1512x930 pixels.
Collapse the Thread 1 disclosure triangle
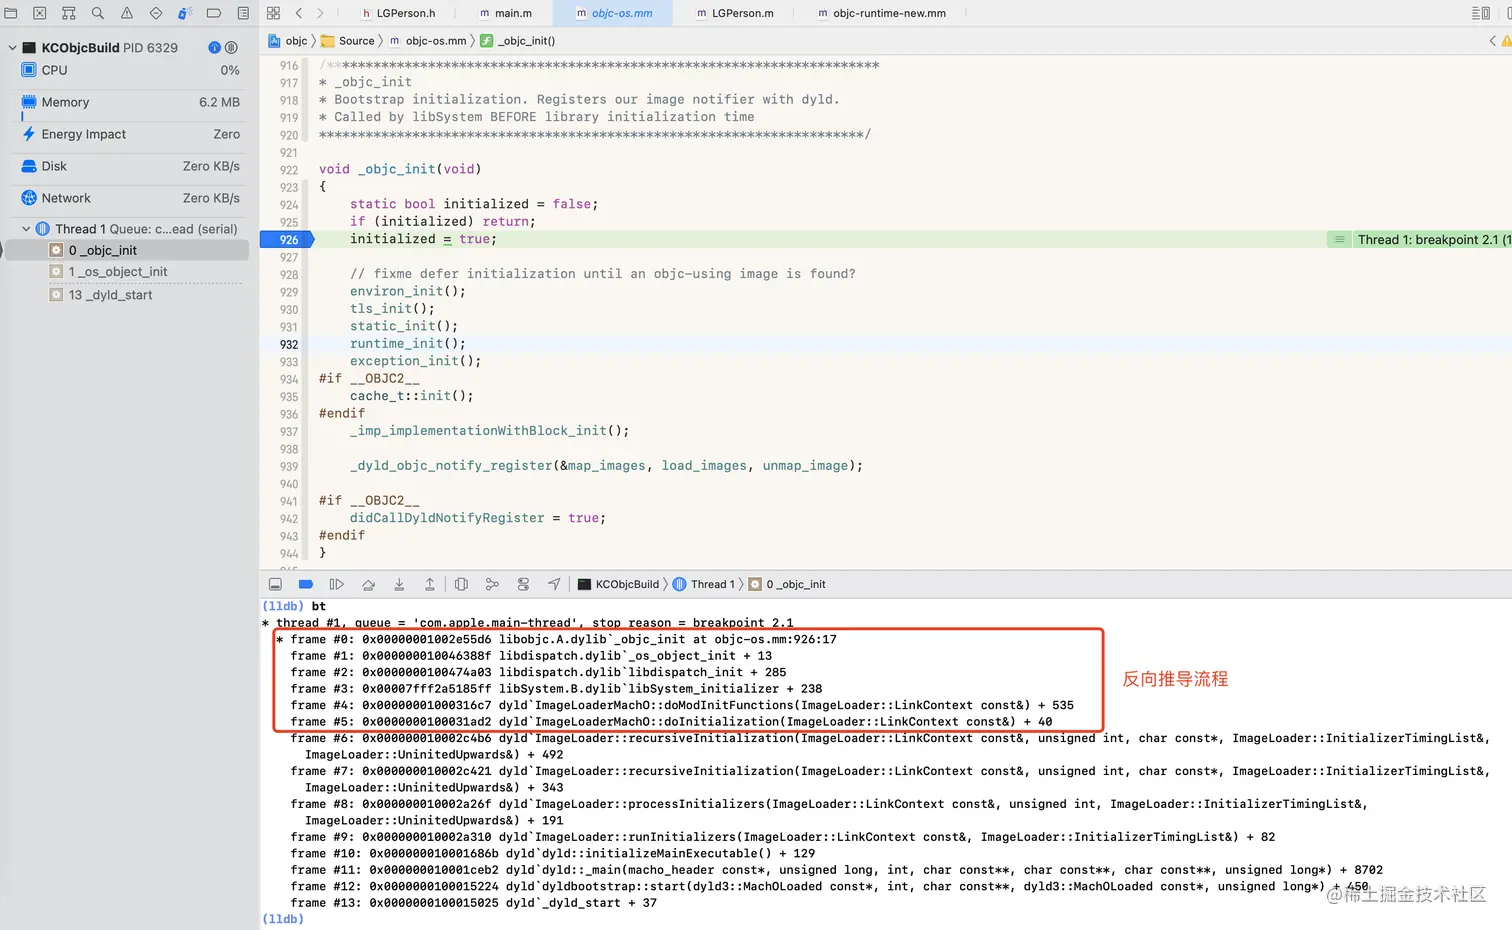click(26, 229)
